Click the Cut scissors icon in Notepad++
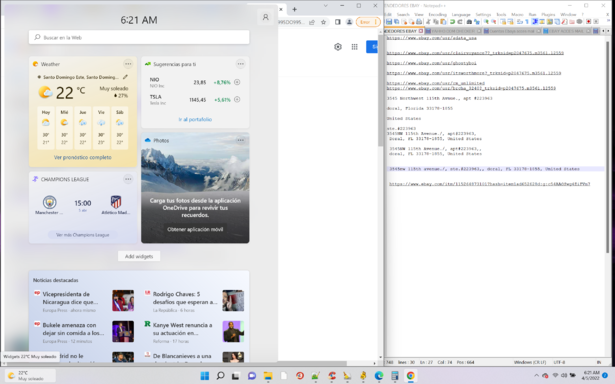The width and height of the screenshot is (615, 384). (x=428, y=22)
